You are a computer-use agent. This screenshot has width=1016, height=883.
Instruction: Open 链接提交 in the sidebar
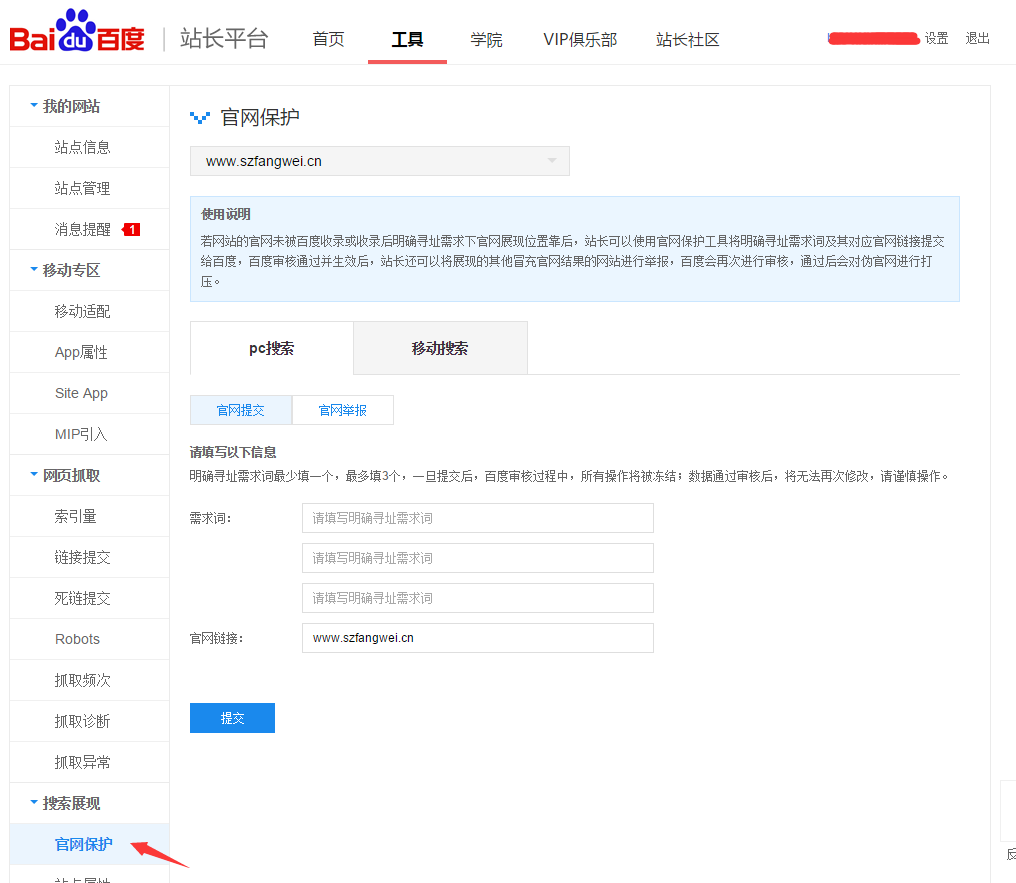point(83,557)
